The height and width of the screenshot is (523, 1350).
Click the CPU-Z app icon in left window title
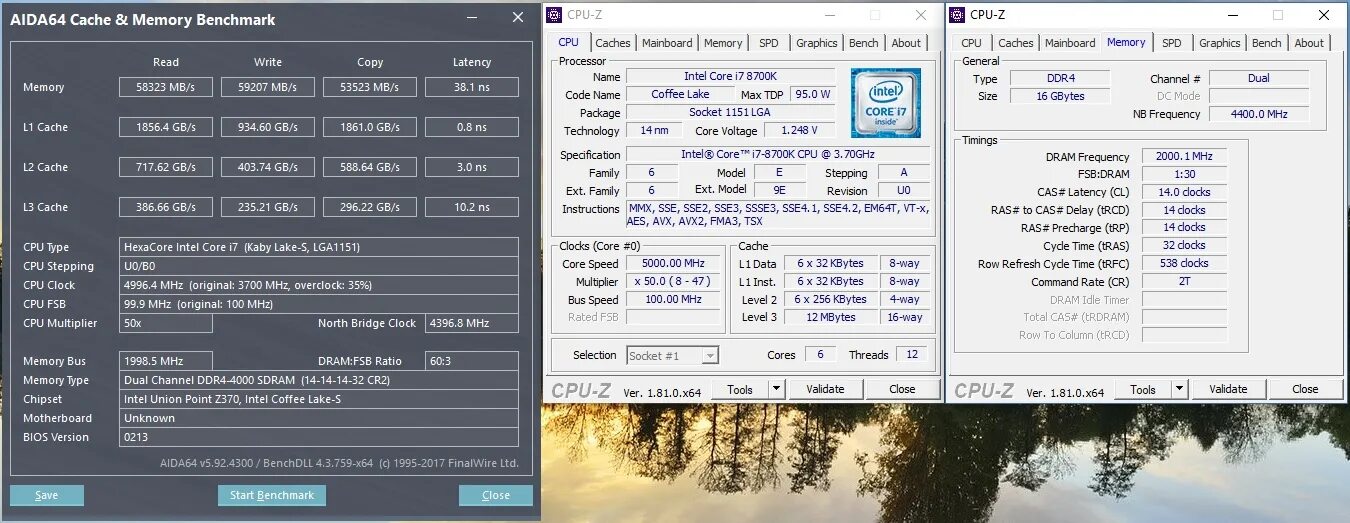click(556, 15)
